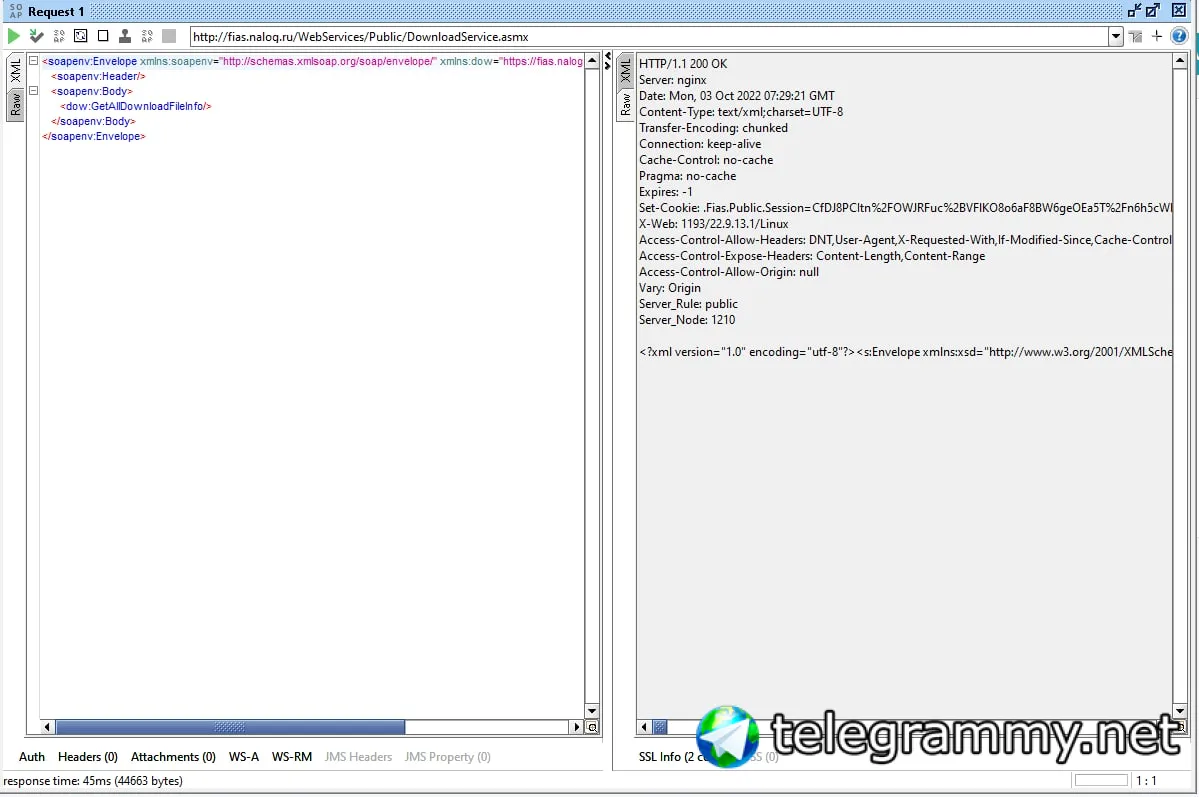This screenshot has width=1199, height=797.
Task: Open the JMS Property (0) tab
Action: coord(447,756)
